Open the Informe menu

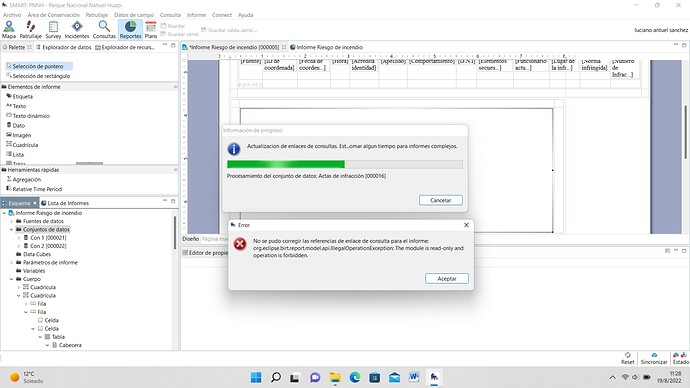coord(196,15)
